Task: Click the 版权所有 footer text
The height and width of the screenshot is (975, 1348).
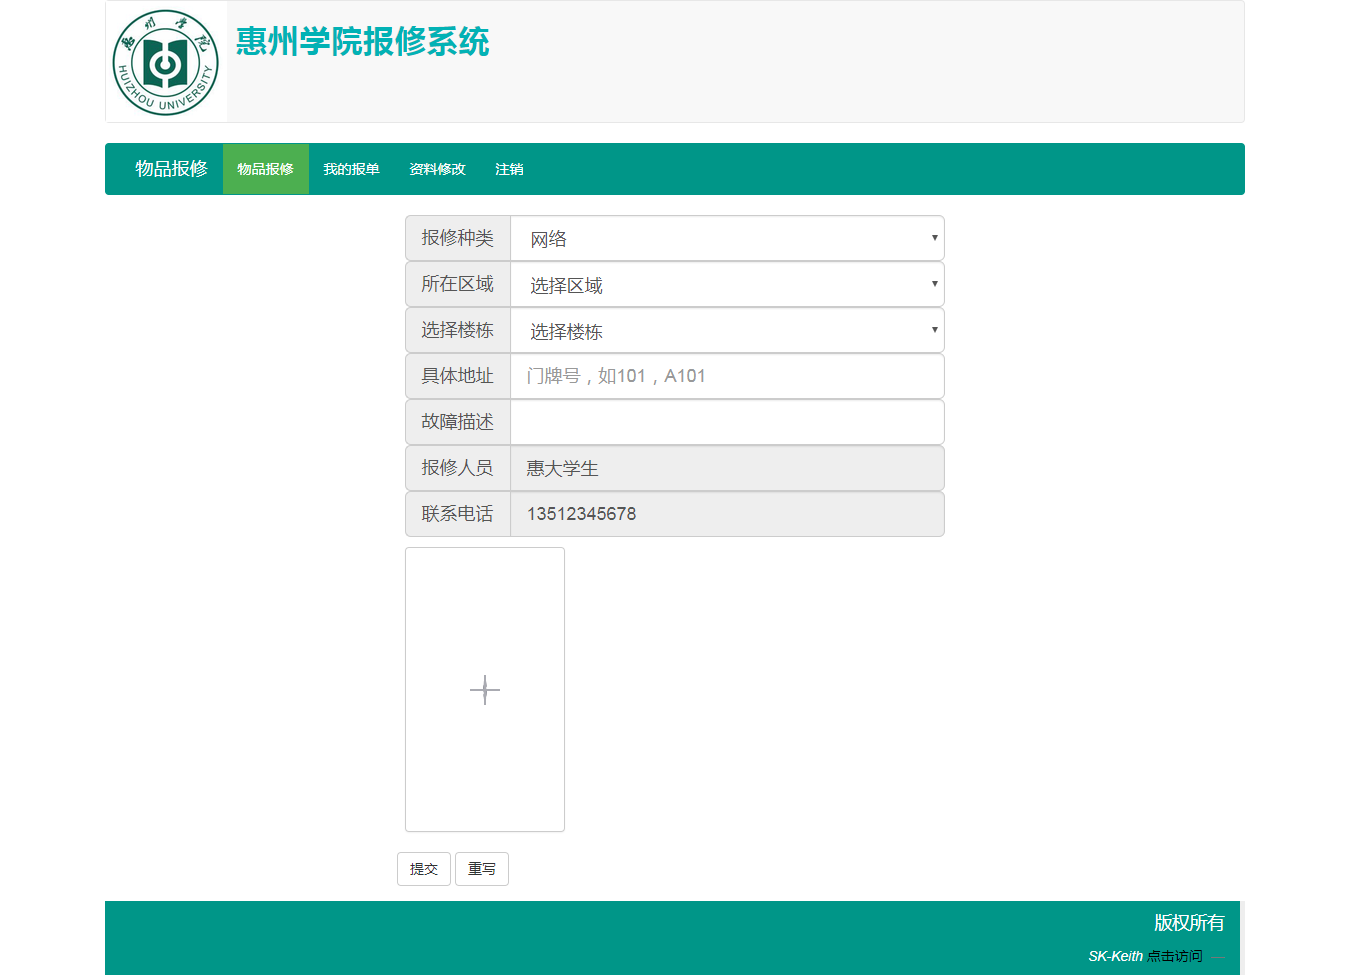Action: (x=1189, y=922)
